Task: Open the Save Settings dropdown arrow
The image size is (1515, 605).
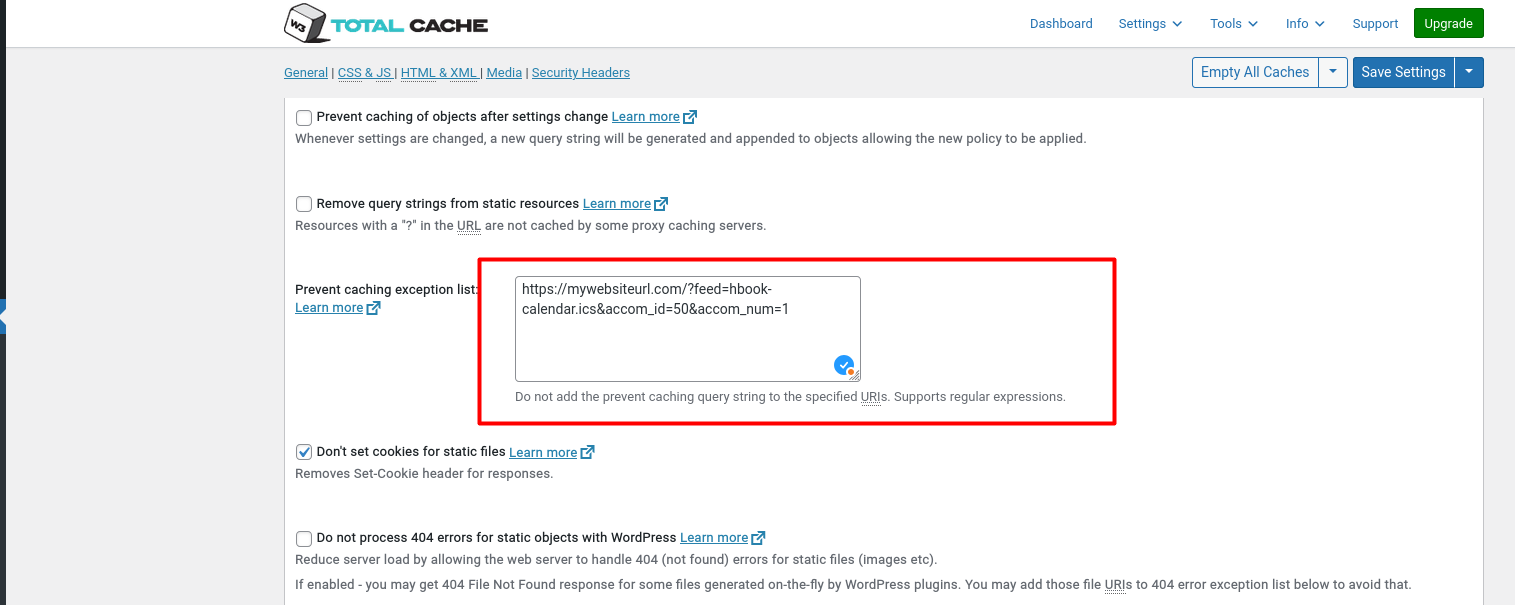Action: coord(1469,72)
